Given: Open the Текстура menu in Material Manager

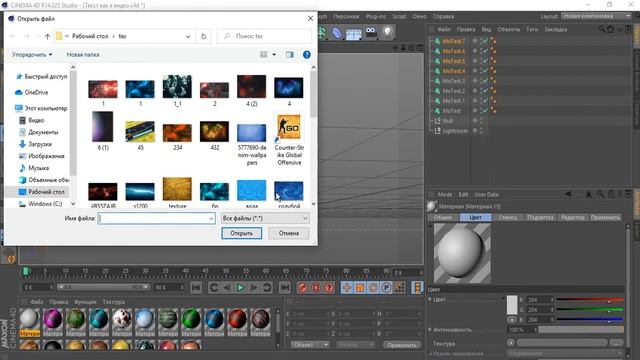Looking at the screenshot, I should click(x=113, y=302).
